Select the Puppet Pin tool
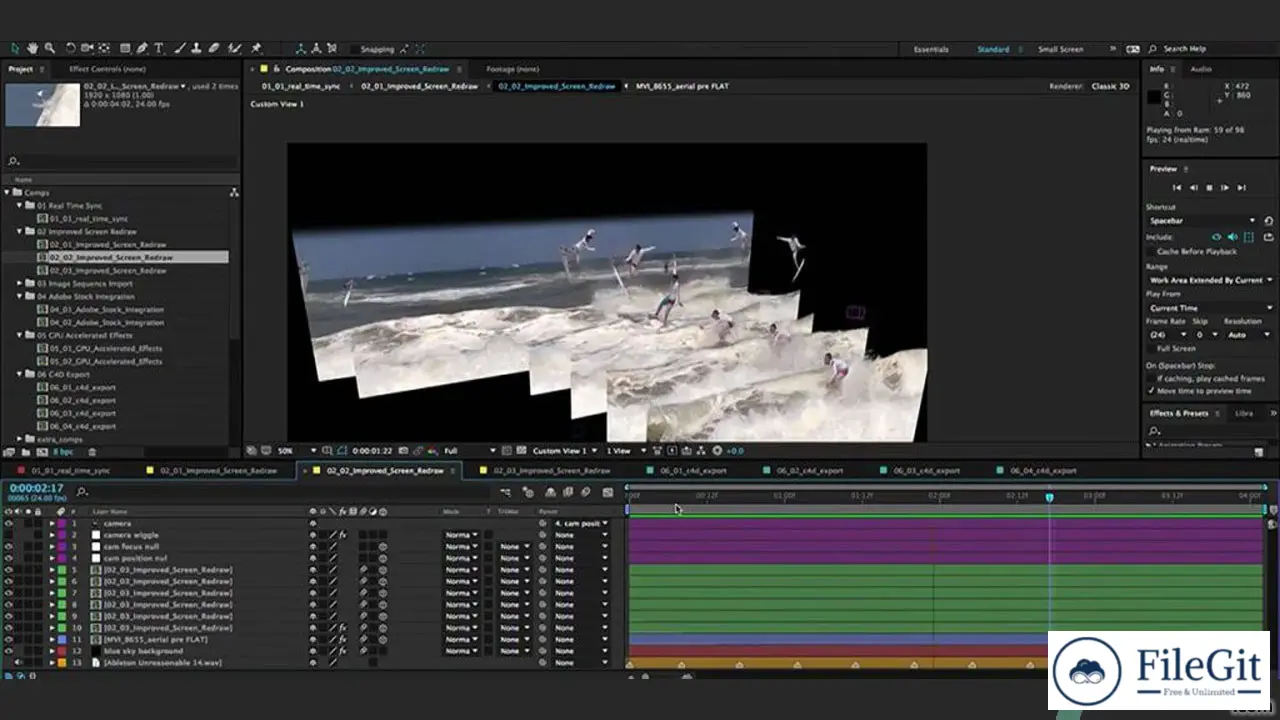The width and height of the screenshot is (1280, 720). point(256,48)
